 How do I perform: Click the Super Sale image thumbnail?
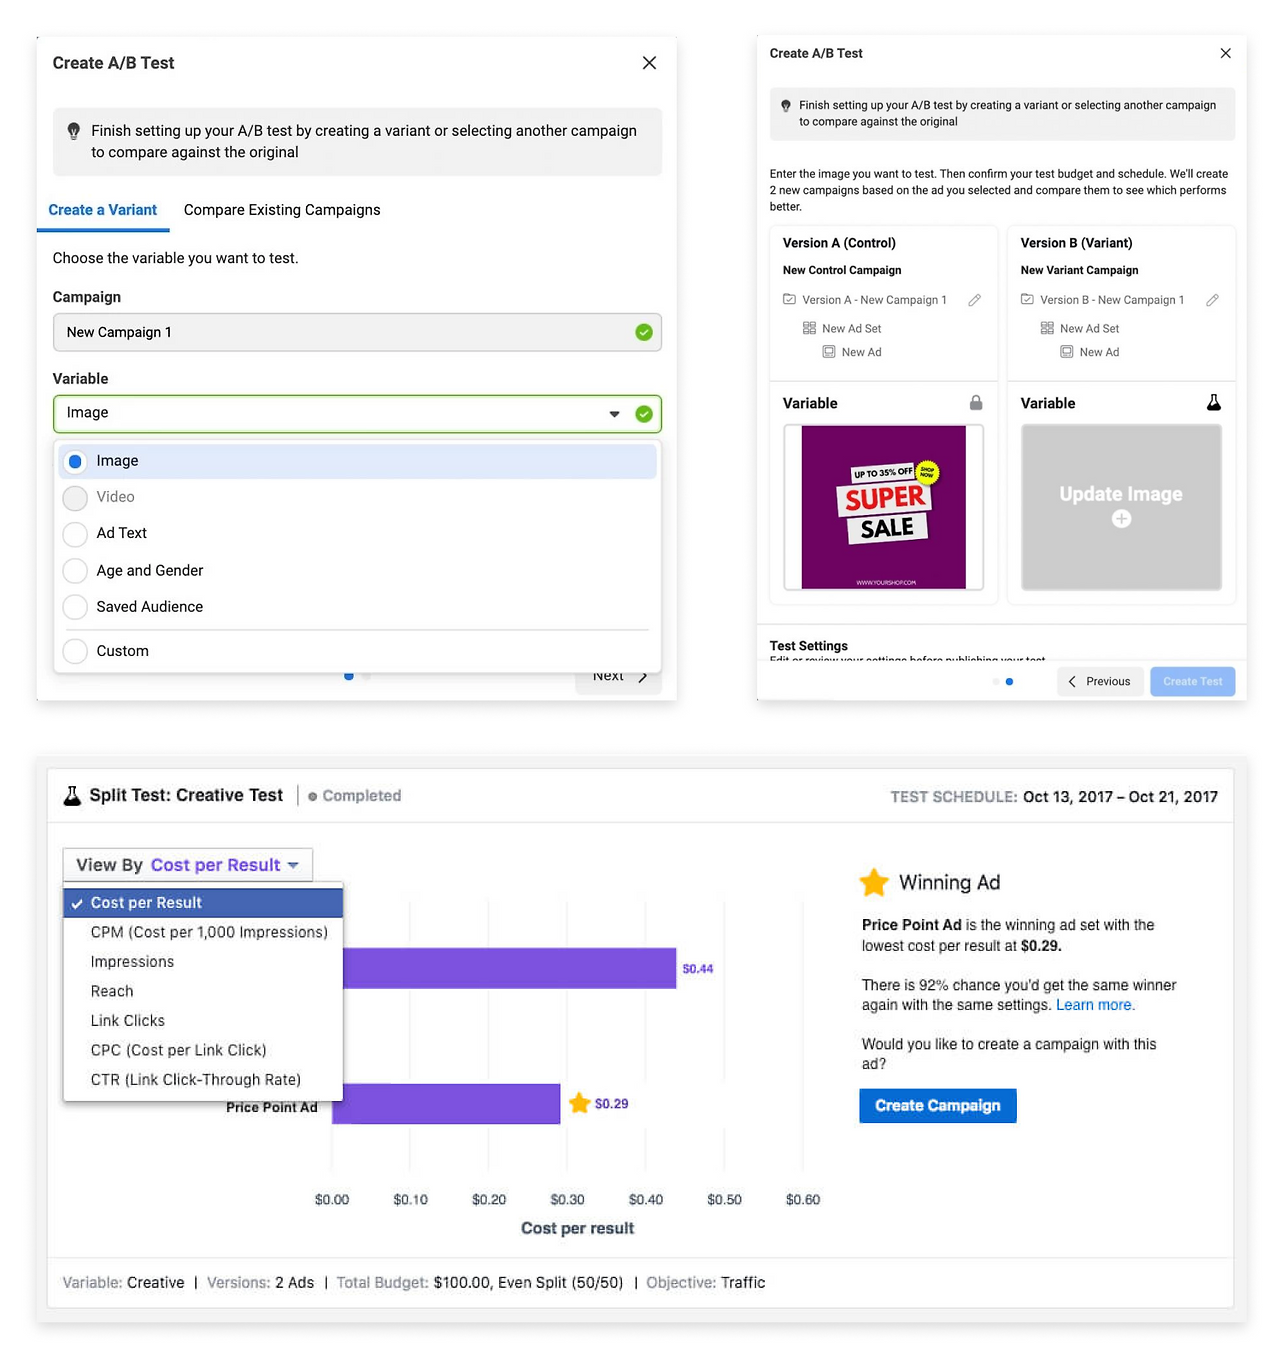tap(884, 507)
